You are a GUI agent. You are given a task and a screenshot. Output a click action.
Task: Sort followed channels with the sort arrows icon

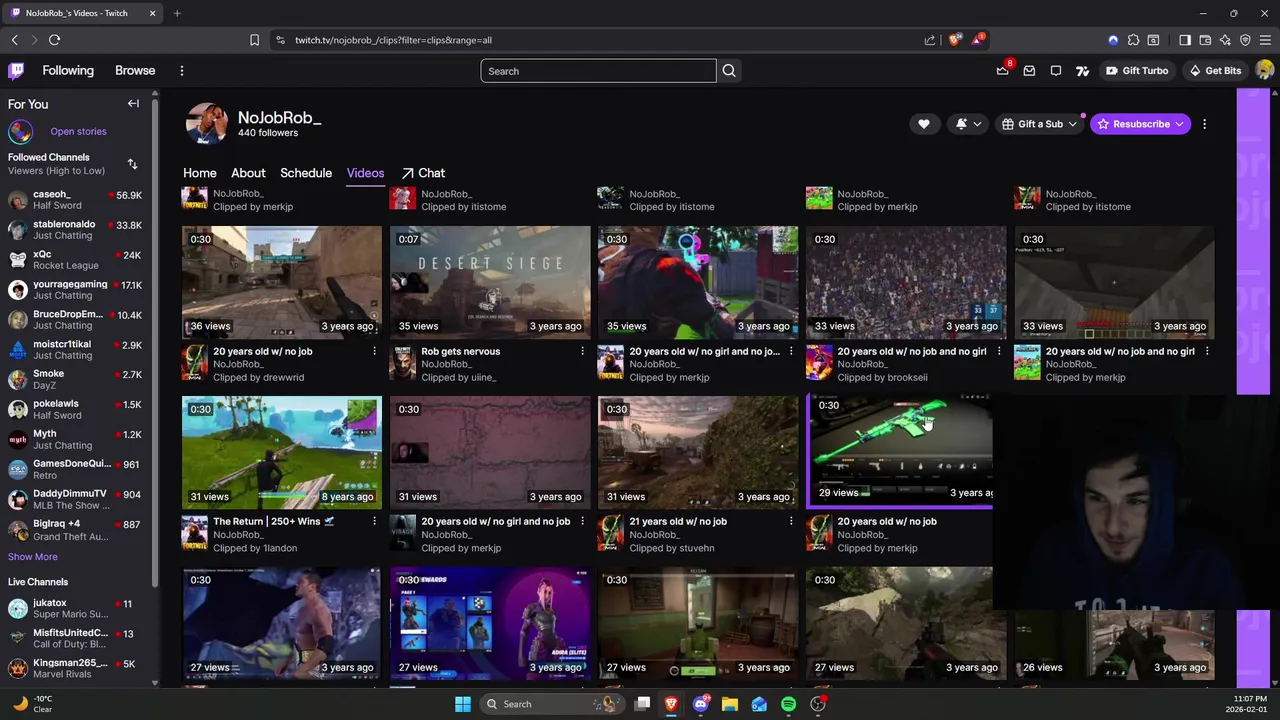(x=132, y=164)
